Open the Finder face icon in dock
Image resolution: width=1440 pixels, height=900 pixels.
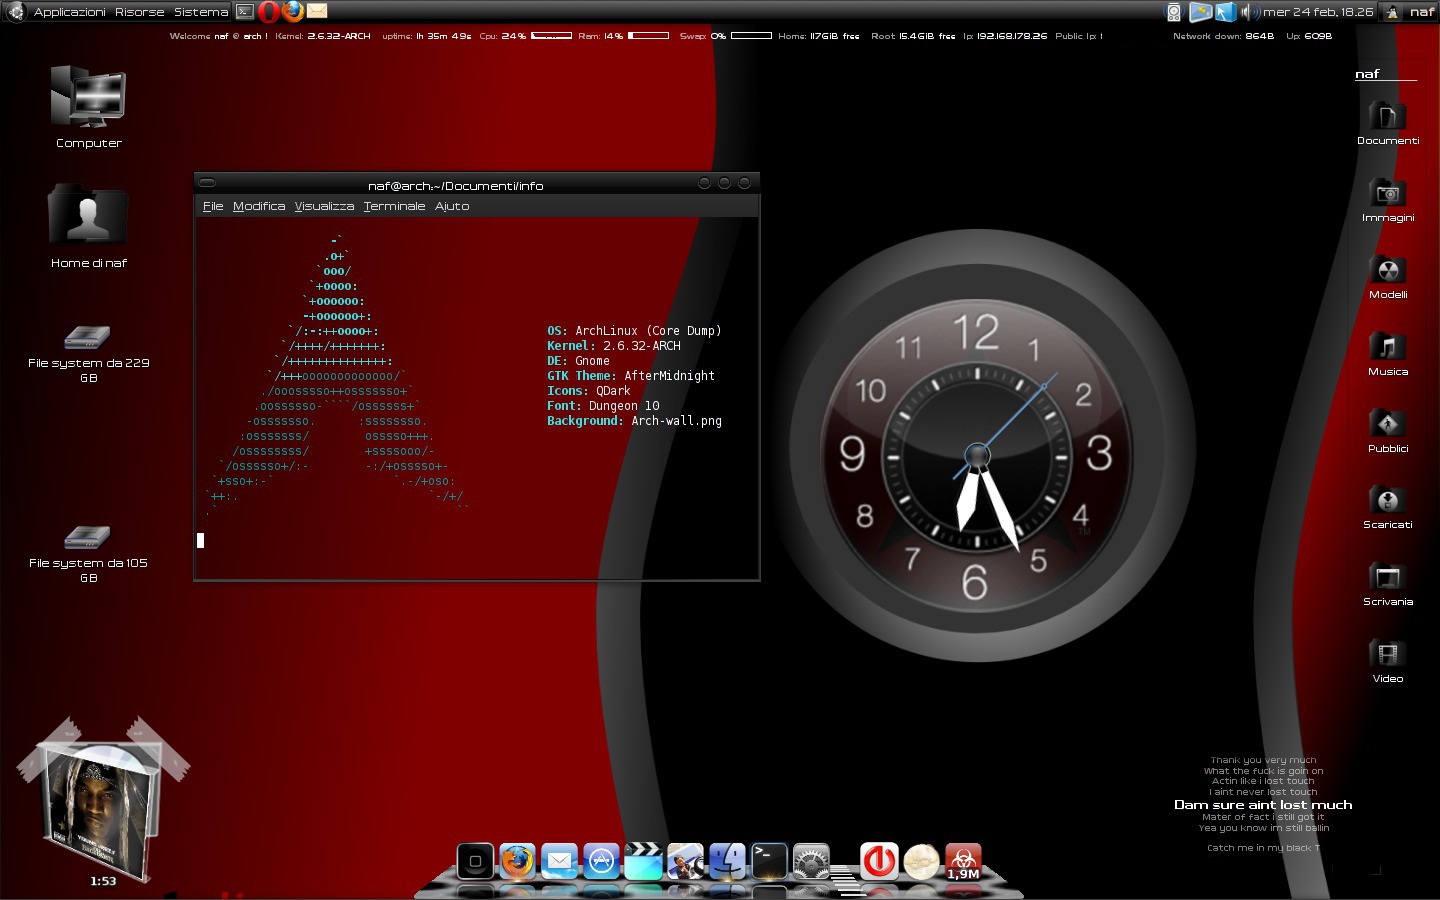click(727, 861)
